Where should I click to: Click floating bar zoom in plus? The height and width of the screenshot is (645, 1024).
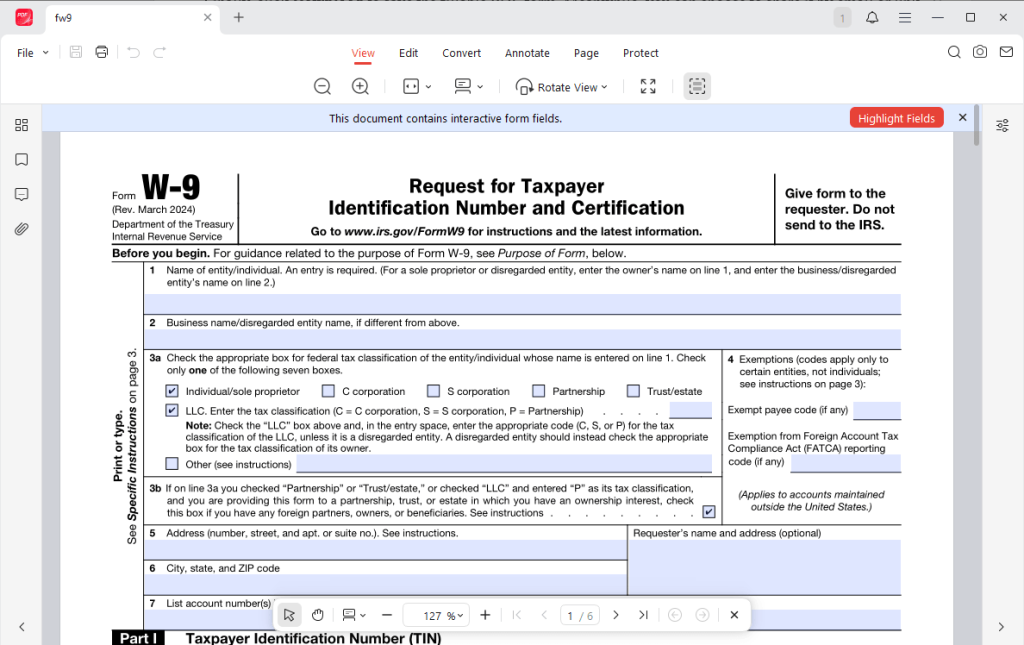click(x=485, y=615)
